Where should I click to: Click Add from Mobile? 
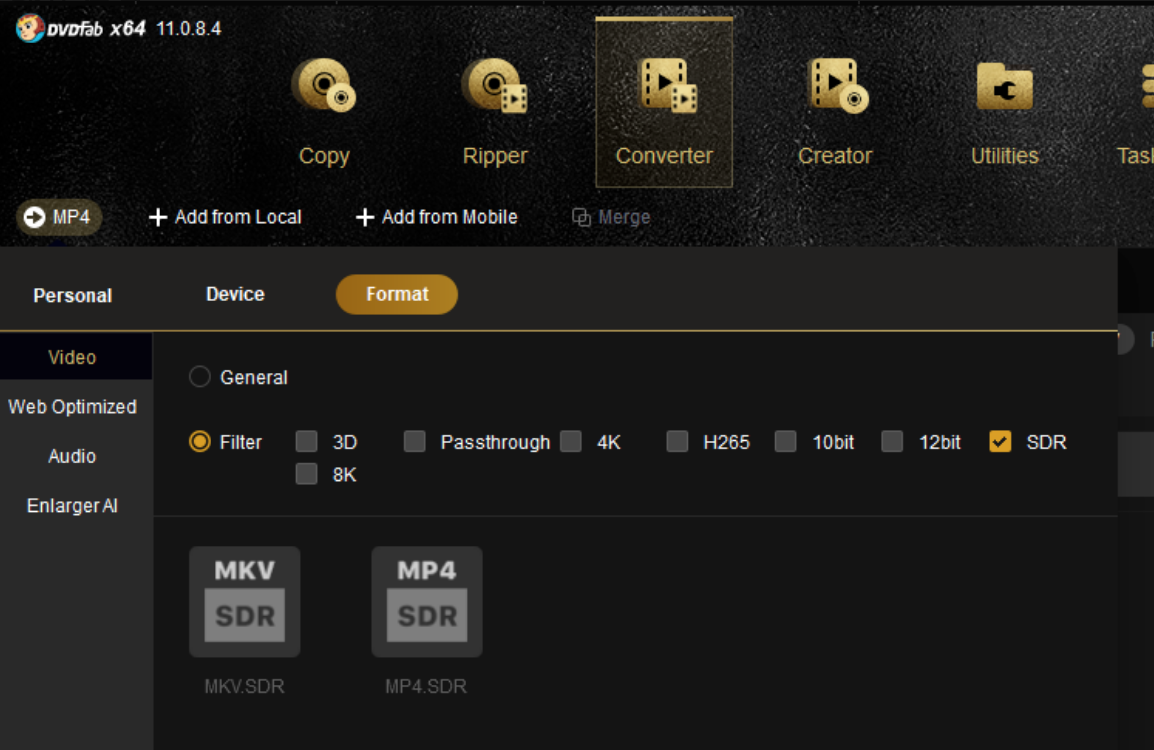(436, 217)
